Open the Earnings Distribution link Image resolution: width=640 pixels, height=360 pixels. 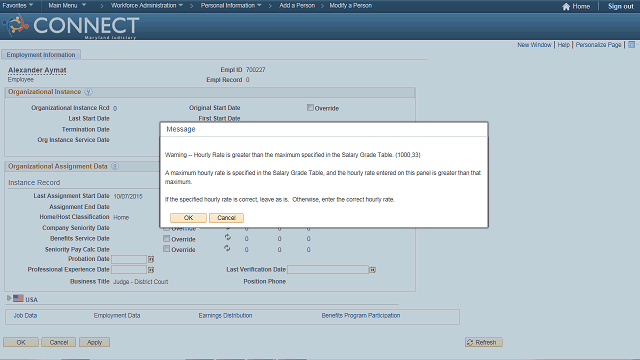point(225,316)
